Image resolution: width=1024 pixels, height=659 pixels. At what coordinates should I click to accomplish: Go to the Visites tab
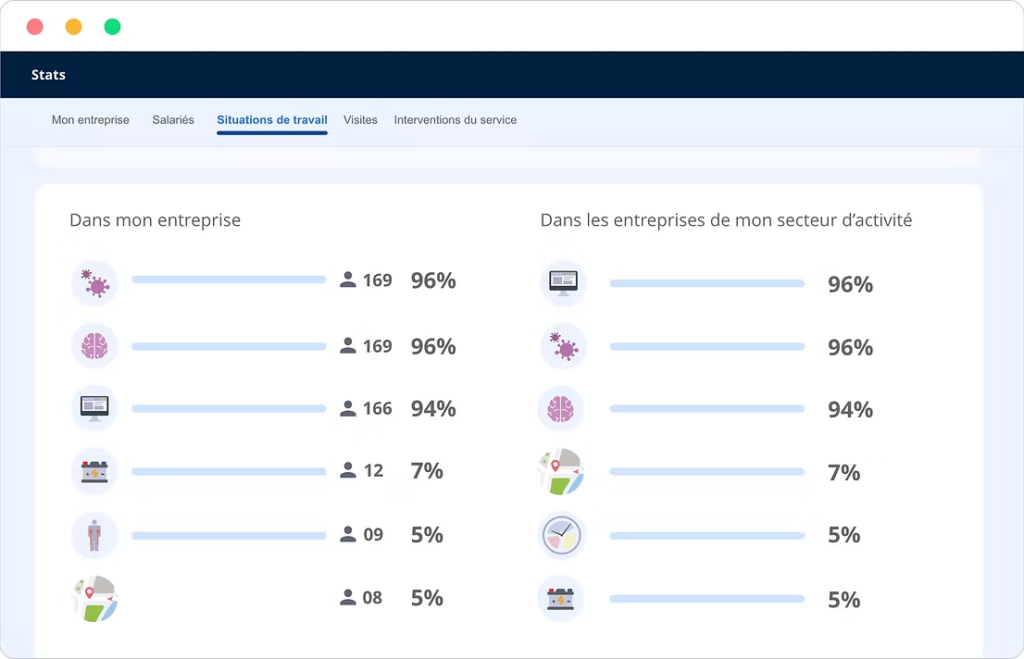click(360, 120)
